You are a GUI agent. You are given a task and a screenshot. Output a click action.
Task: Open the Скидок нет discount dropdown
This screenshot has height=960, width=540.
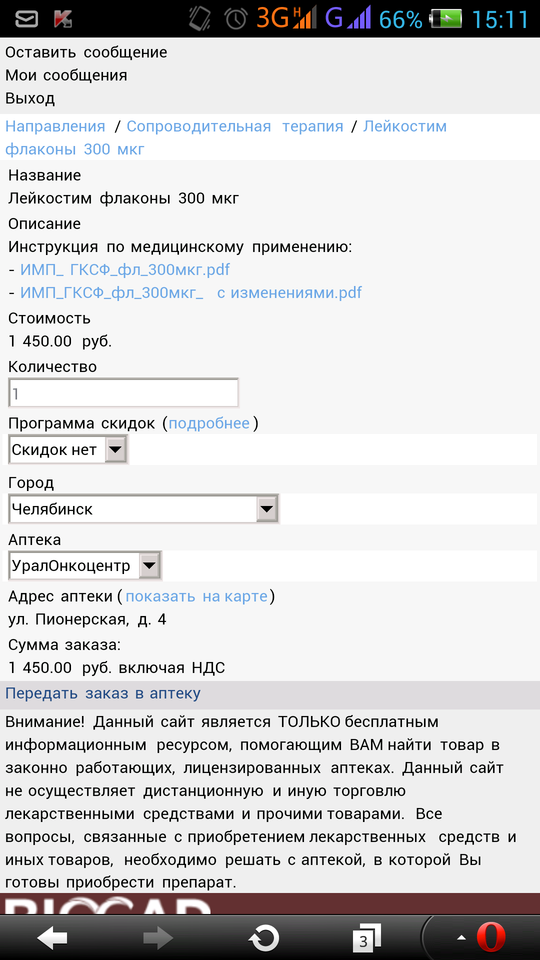68,450
